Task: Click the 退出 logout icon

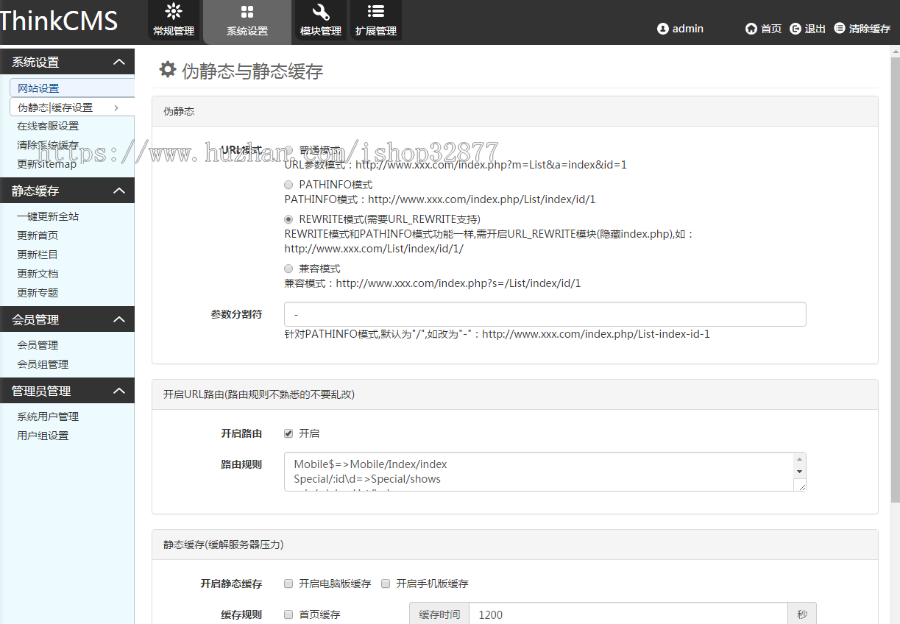Action: click(795, 29)
